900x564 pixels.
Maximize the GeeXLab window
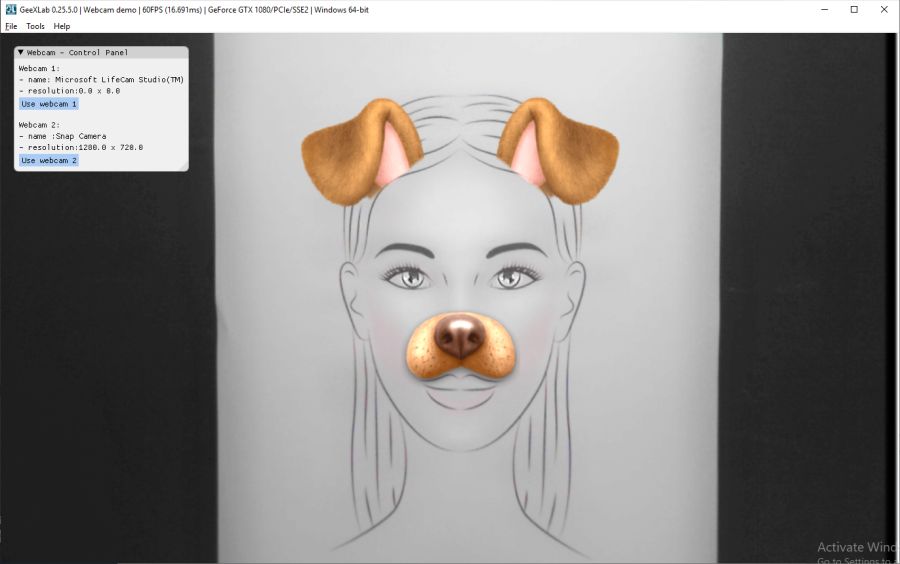(x=854, y=10)
